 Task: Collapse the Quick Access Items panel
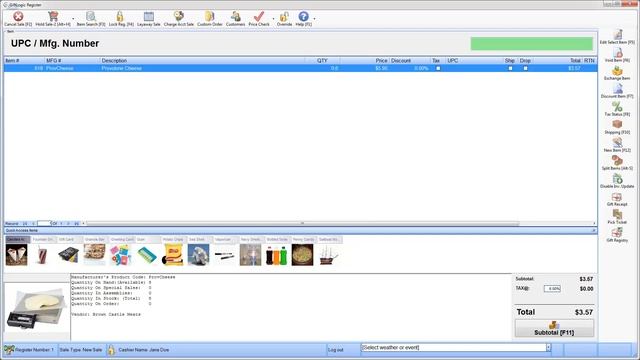[x=594, y=231]
